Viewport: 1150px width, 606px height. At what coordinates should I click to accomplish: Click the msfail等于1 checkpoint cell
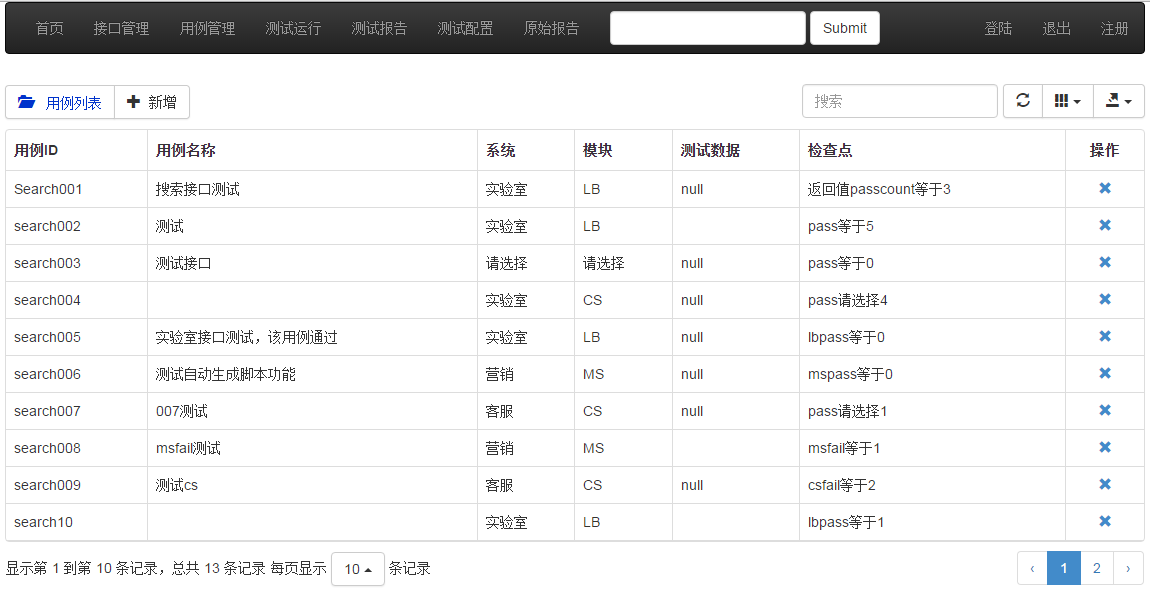click(x=932, y=448)
